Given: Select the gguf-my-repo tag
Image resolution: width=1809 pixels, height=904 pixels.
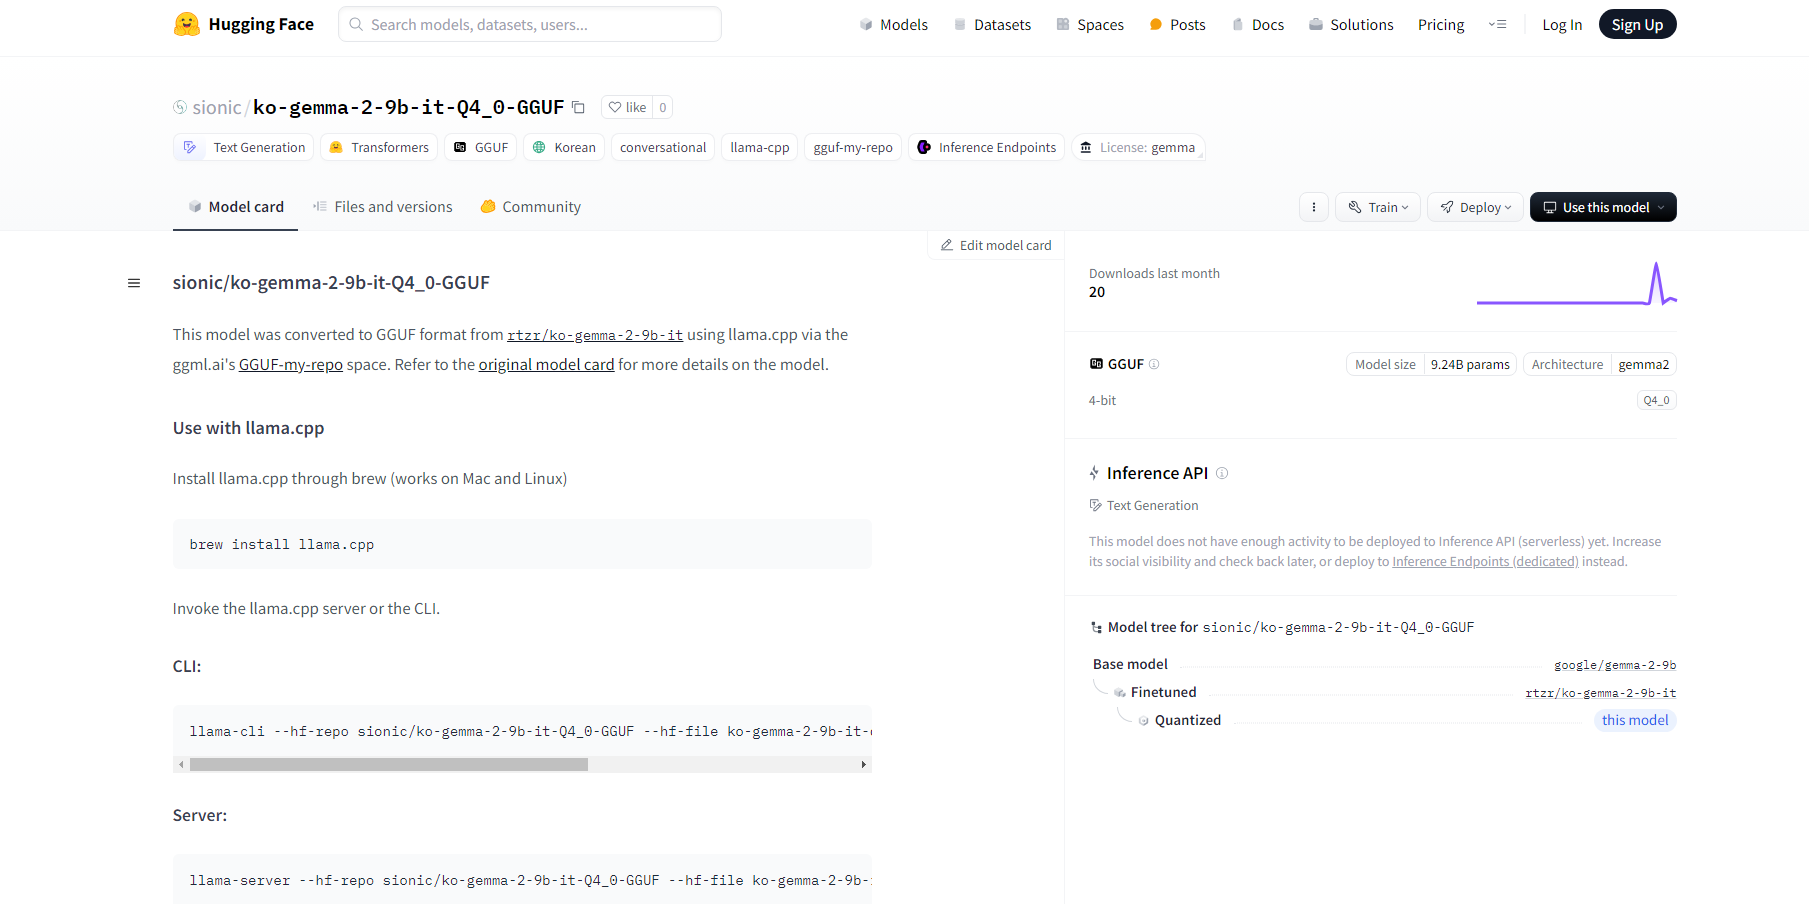Looking at the screenshot, I should [x=853, y=147].
